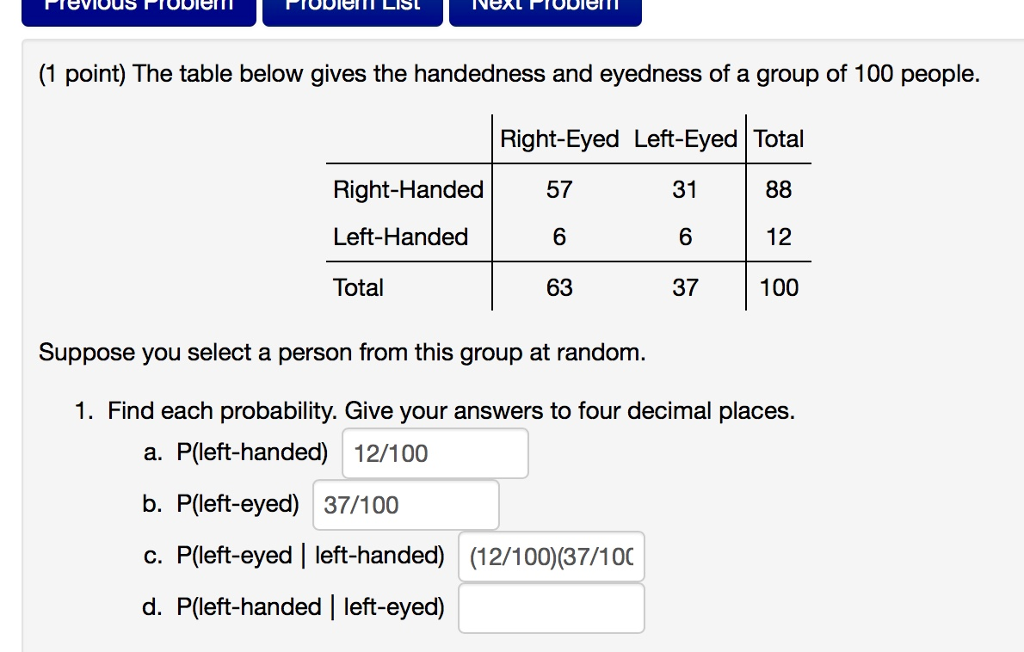Screen dimensions: 1024x652
Task: Select the P(left-eyed) answer box
Action: click(x=405, y=504)
